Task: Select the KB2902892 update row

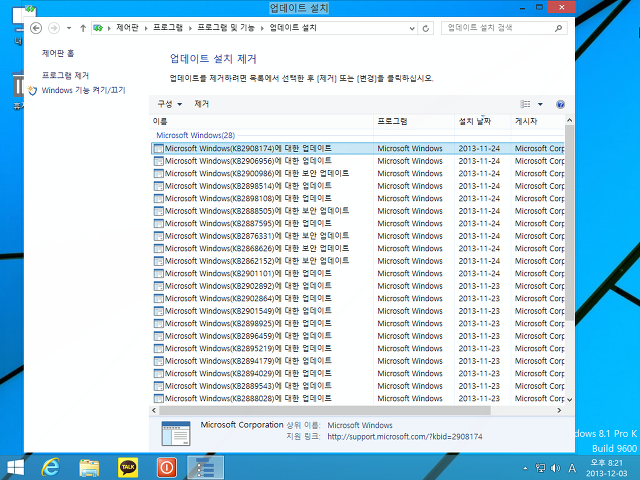Action: pyautogui.click(x=358, y=286)
